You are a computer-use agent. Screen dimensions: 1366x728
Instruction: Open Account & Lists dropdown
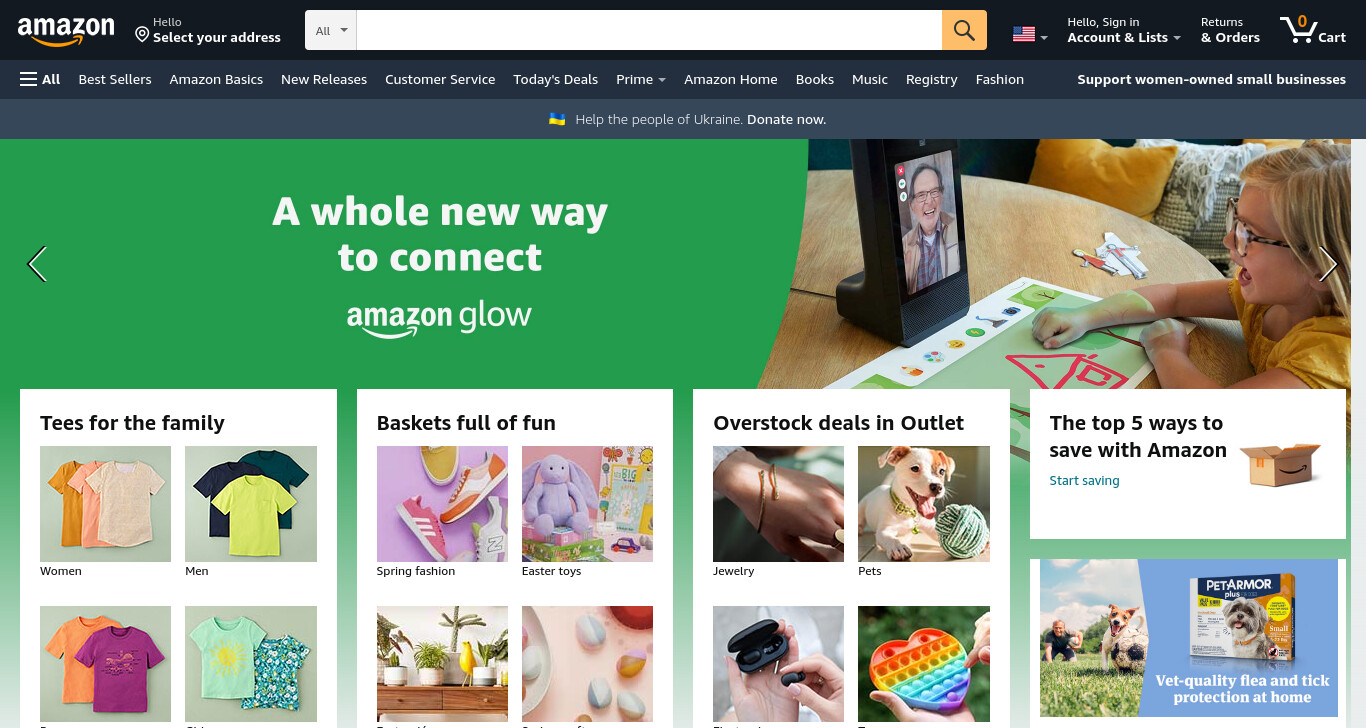tap(1124, 30)
